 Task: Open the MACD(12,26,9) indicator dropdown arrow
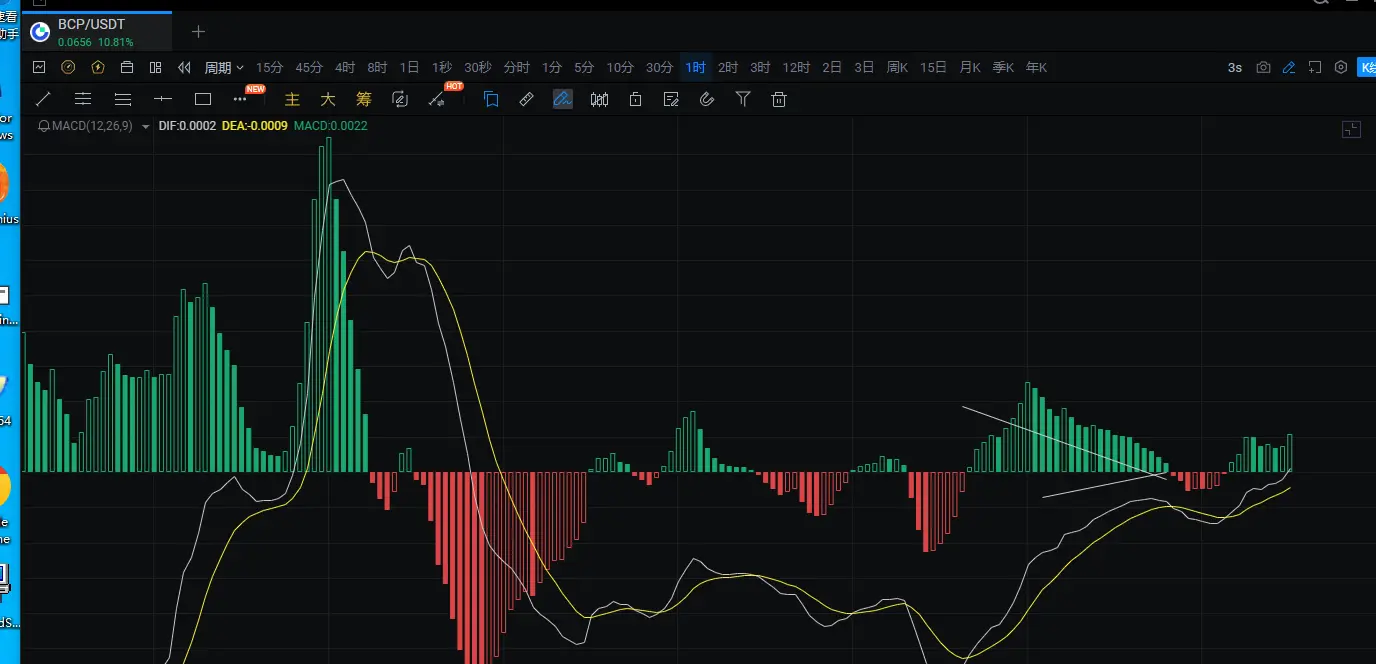(146, 126)
